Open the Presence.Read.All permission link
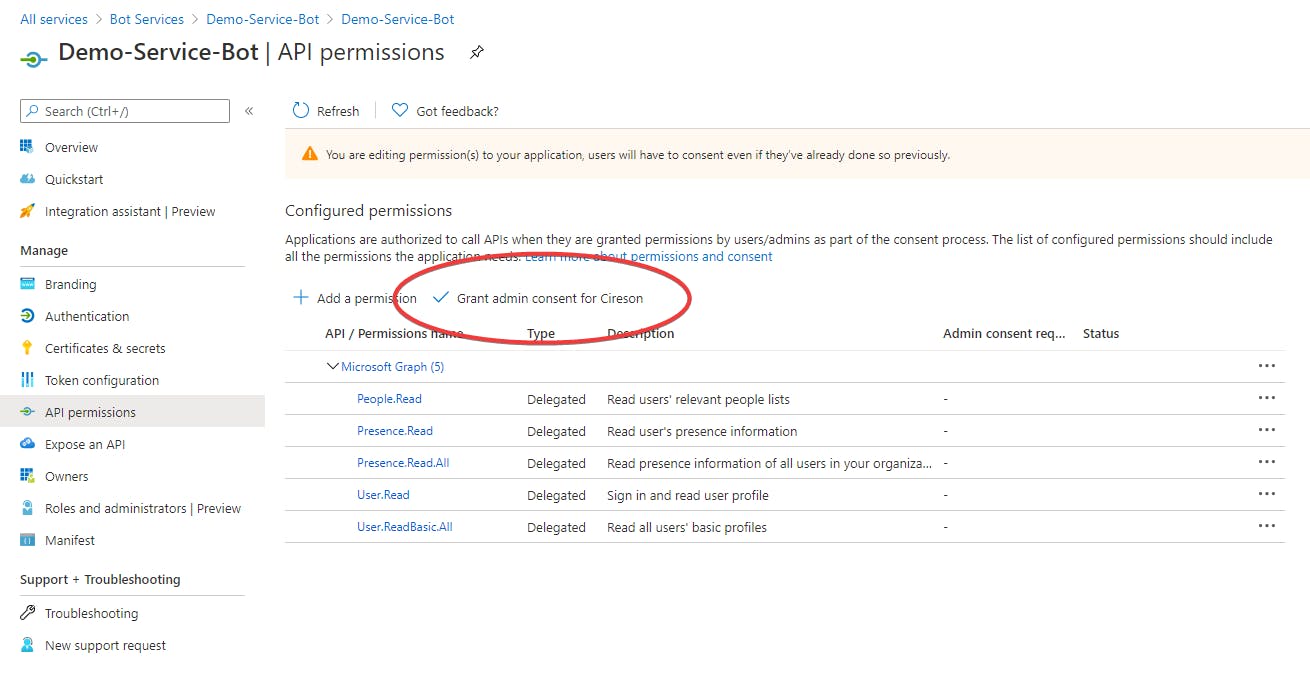The image size is (1310, 680). click(x=403, y=463)
